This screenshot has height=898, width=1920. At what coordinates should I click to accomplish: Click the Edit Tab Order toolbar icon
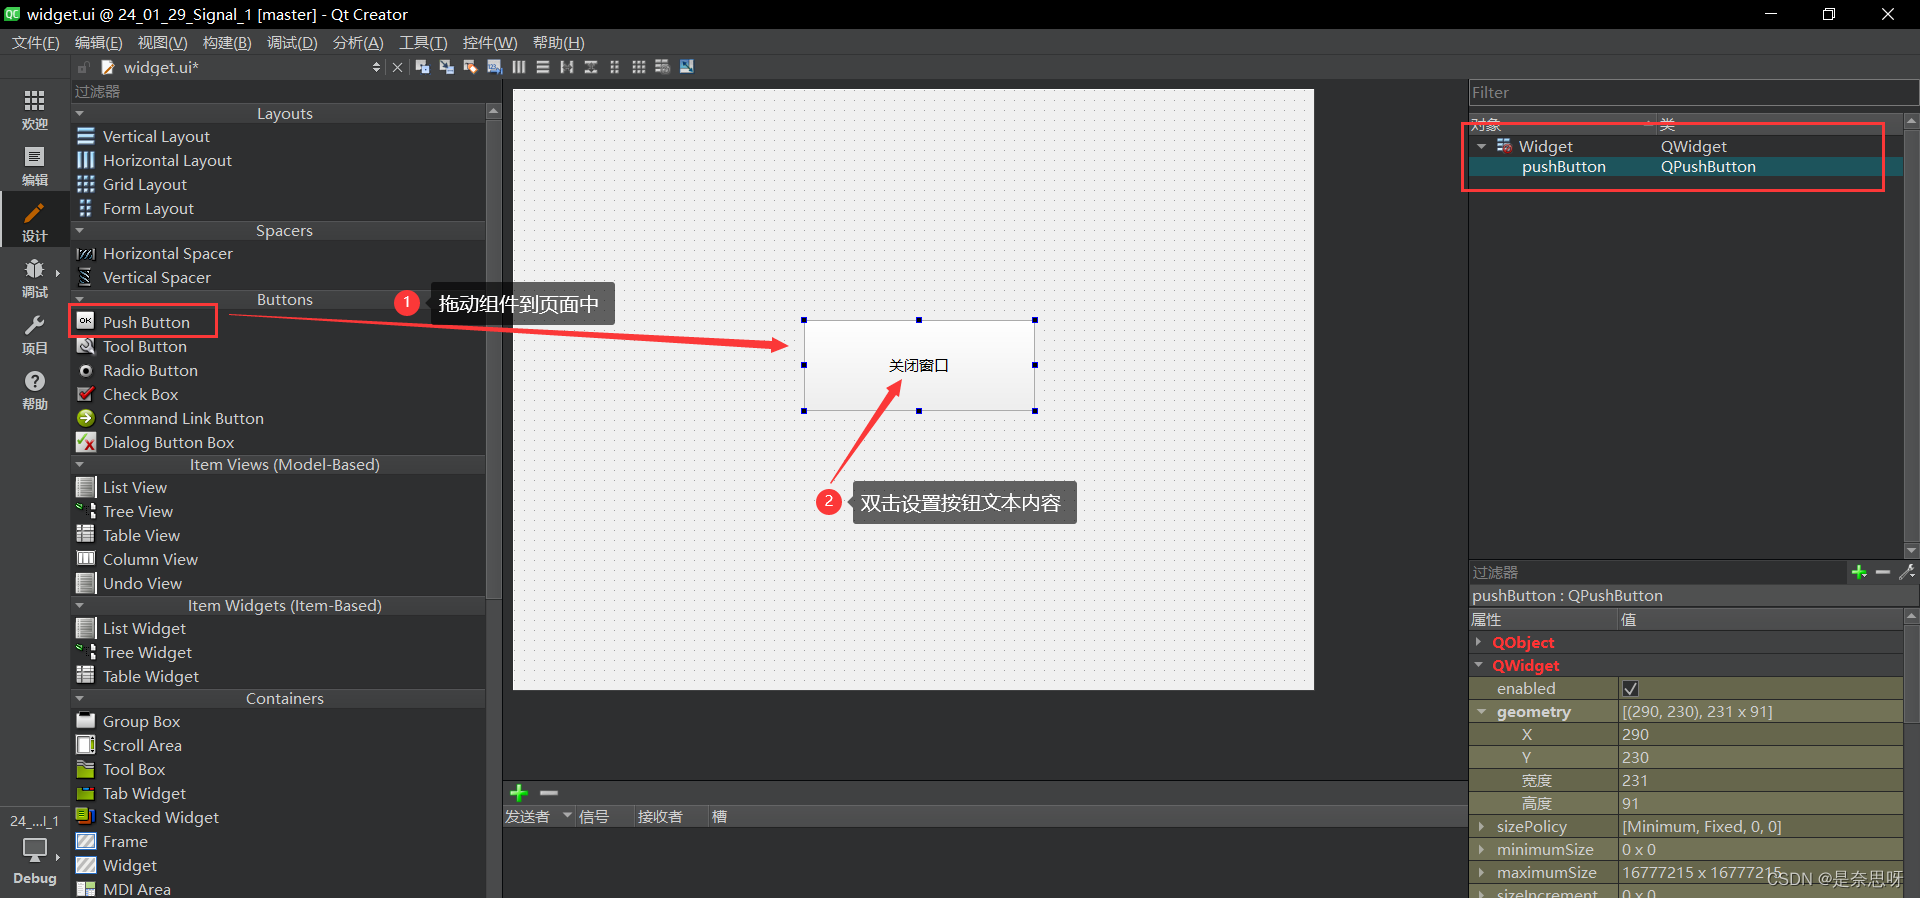[494, 67]
